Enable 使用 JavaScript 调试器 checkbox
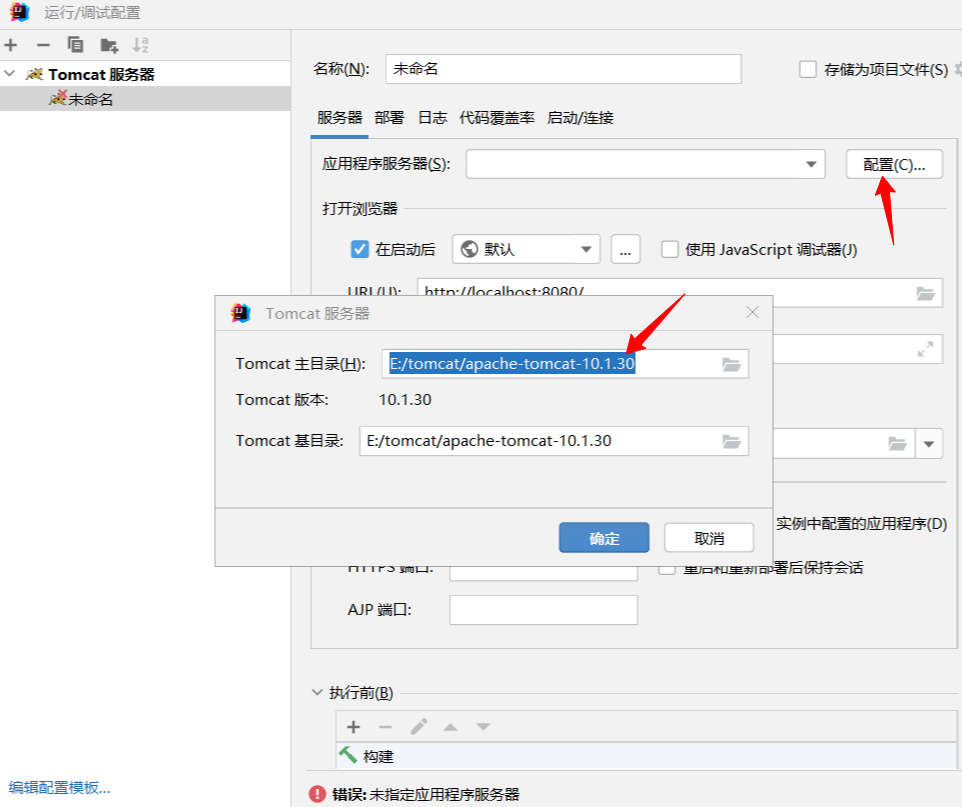 [669, 249]
